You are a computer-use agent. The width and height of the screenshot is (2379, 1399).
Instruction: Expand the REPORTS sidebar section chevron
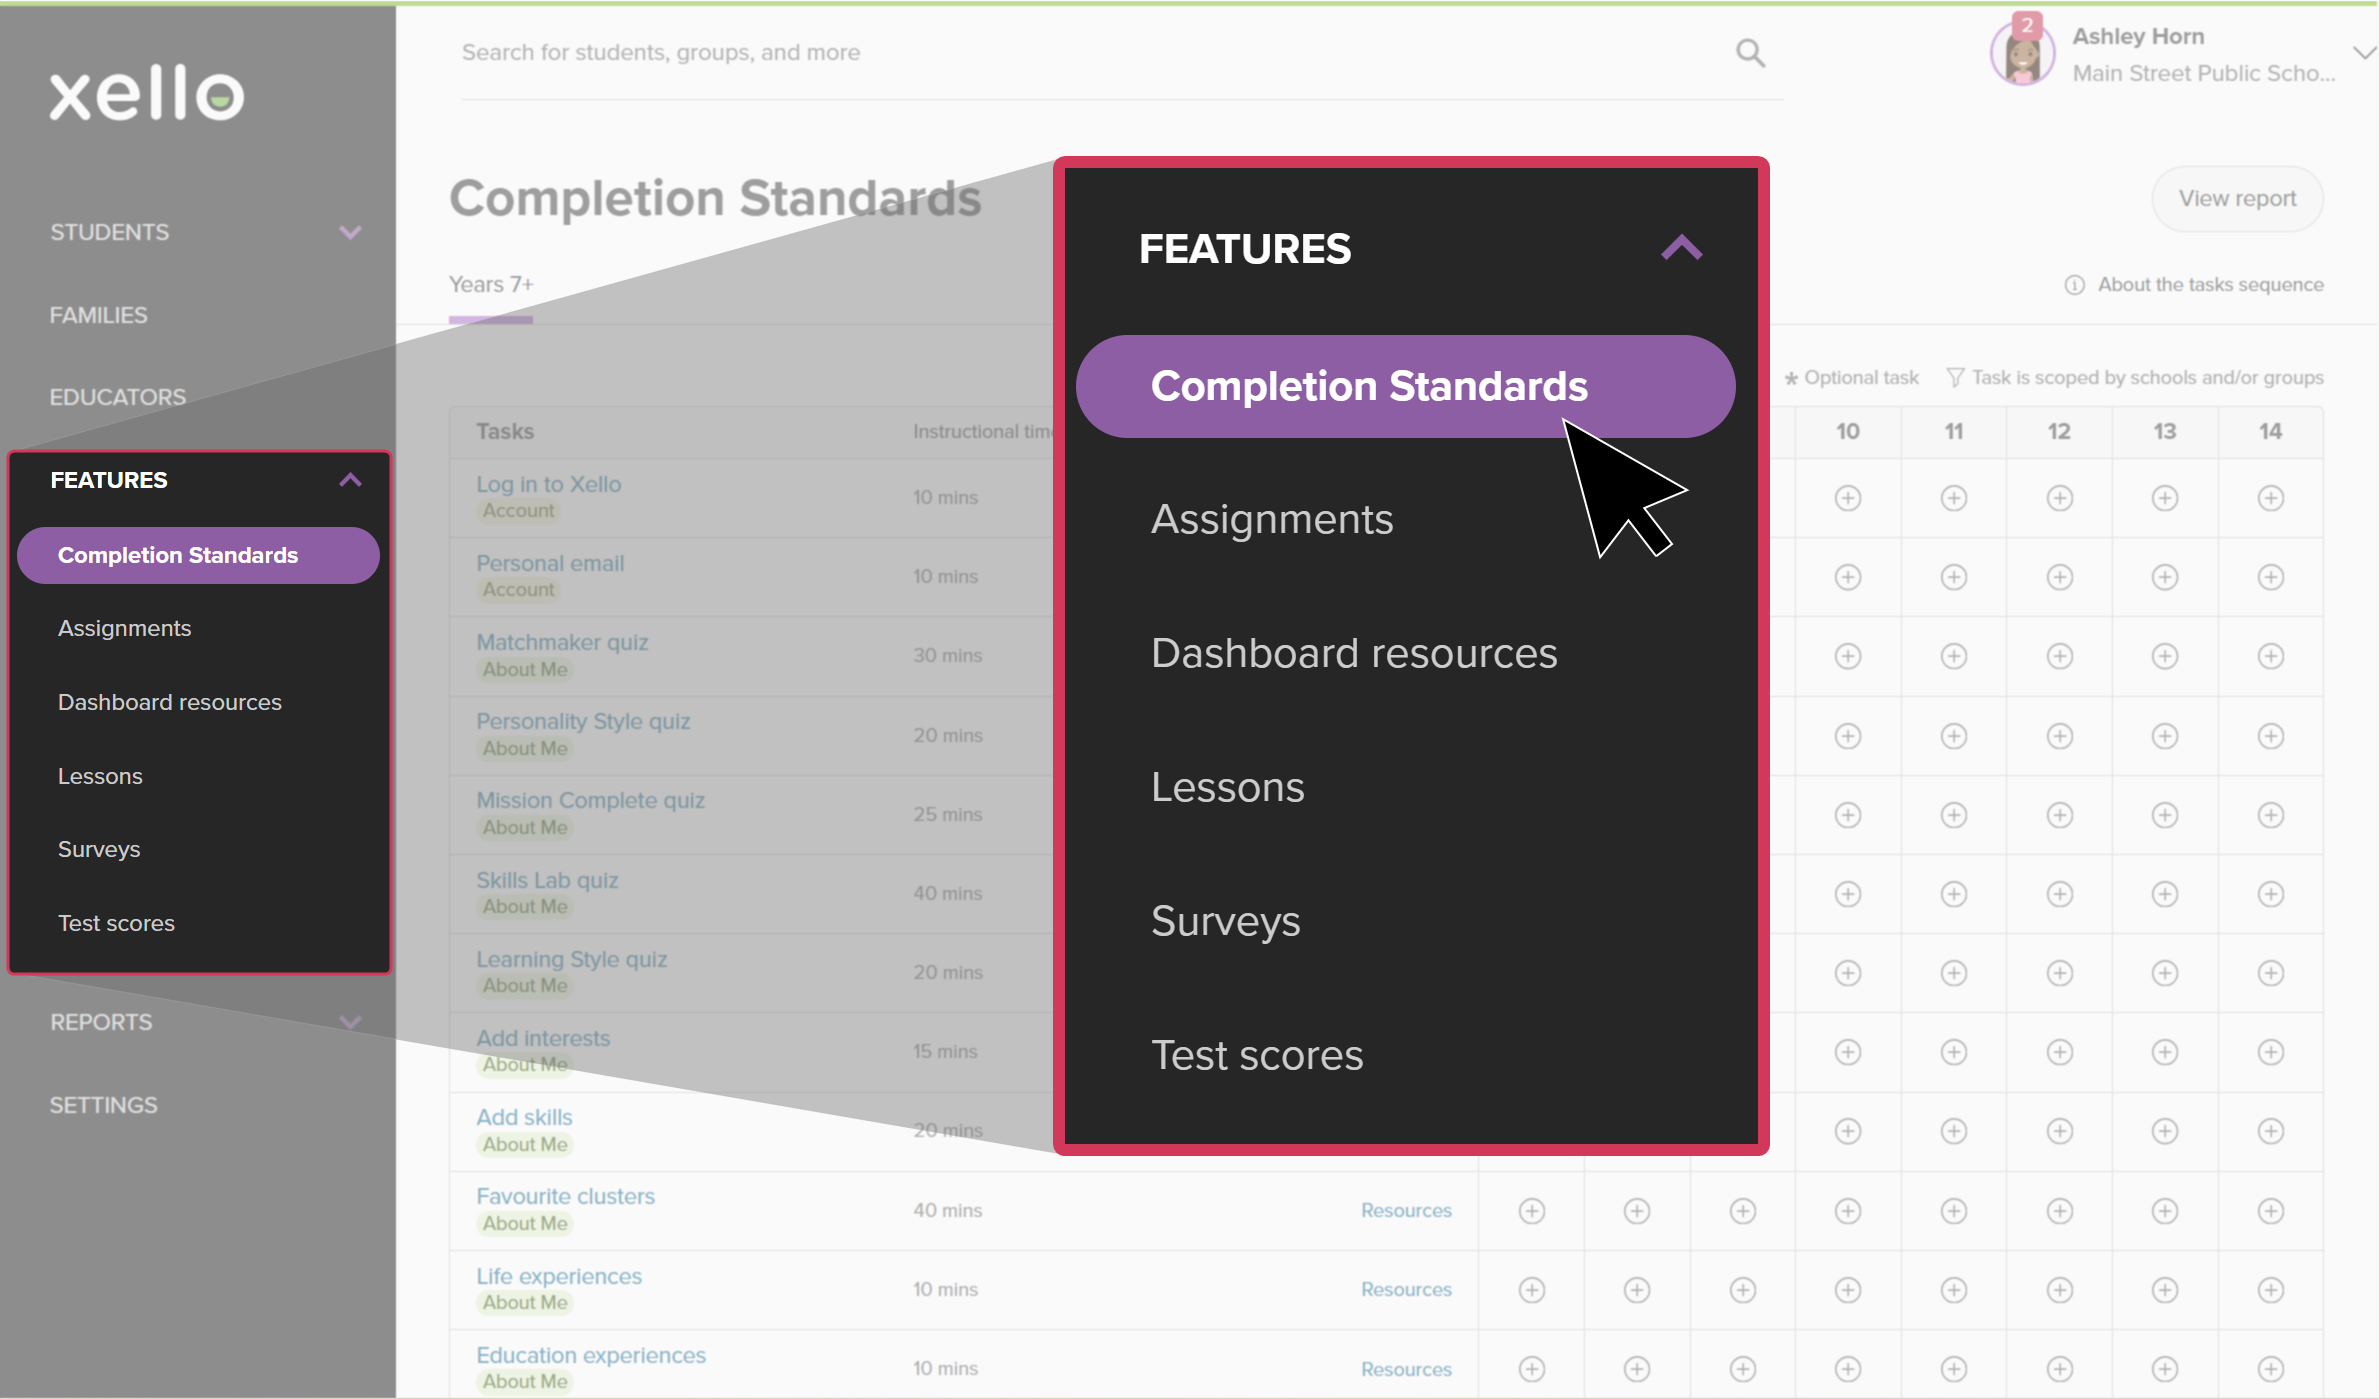[350, 1022]
